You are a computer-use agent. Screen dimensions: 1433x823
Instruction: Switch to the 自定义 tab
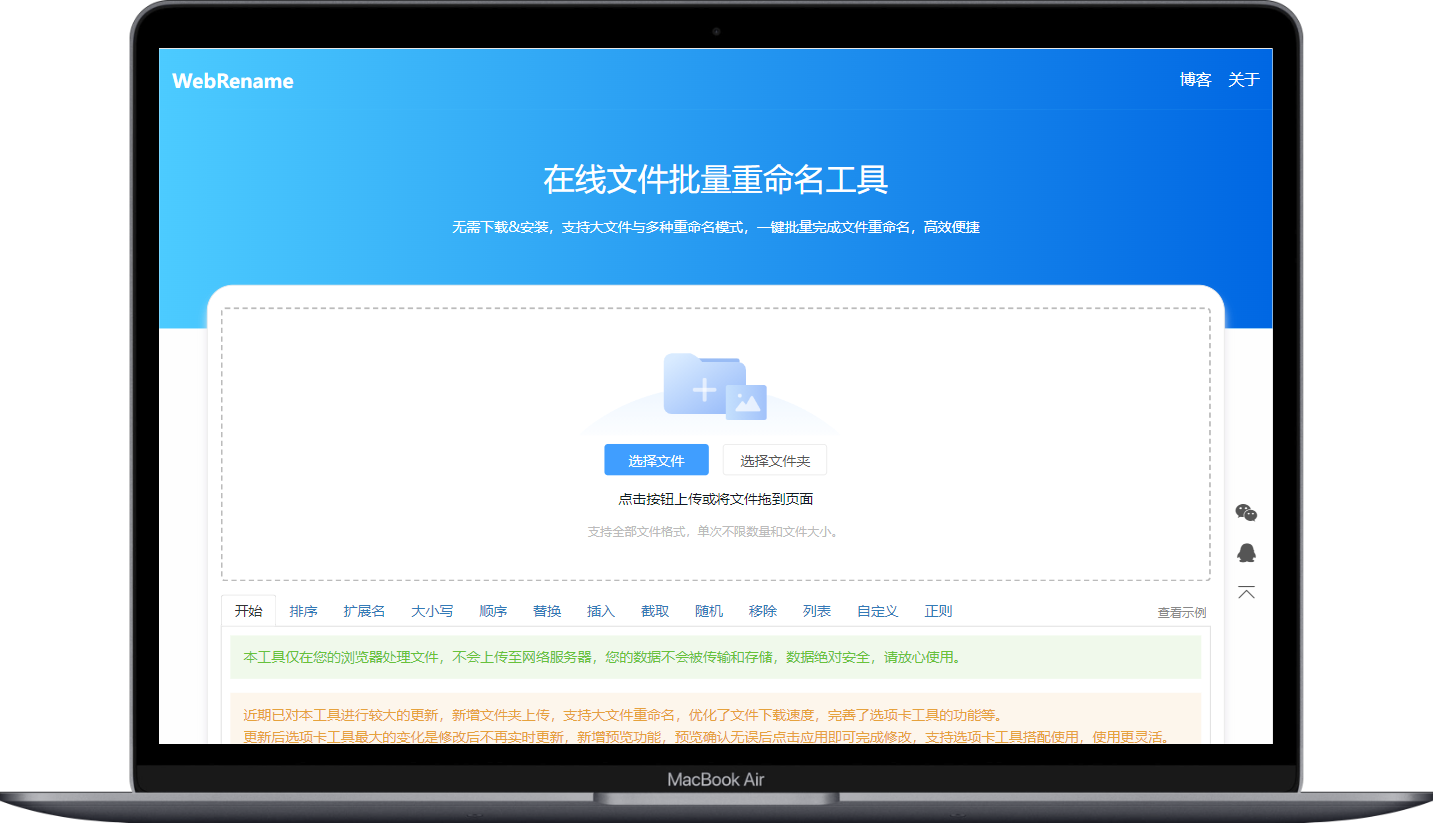[x=878, y=611]
